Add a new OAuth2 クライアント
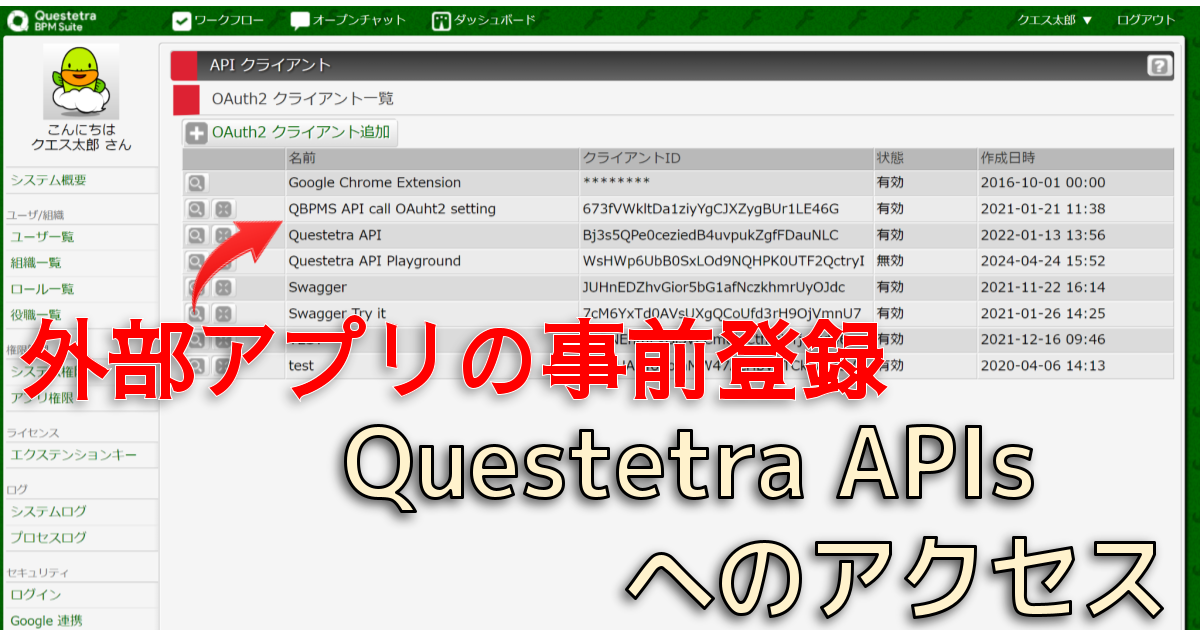Image resolution: width=1200 pixels, height=630 pixels. coord(290,133)
